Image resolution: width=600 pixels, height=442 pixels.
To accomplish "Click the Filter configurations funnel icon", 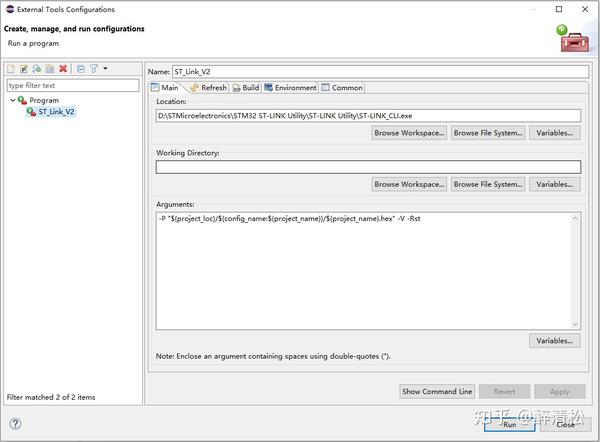I will pos(93,69).
